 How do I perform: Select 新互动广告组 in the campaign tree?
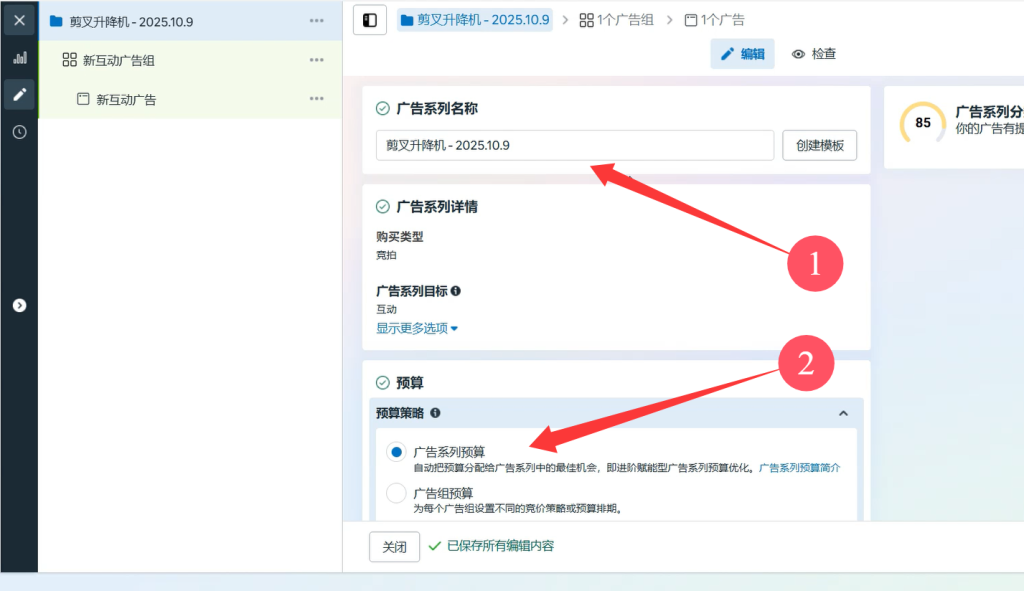point(118,60)
